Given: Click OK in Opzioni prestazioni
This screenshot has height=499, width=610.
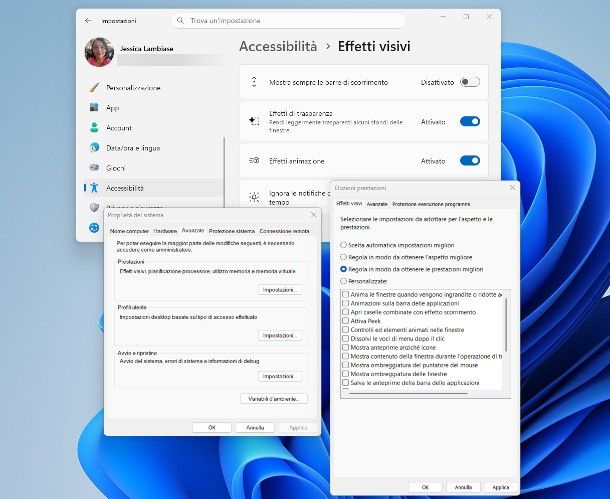Looking at the screenshot, I should (x=425, y=487).
